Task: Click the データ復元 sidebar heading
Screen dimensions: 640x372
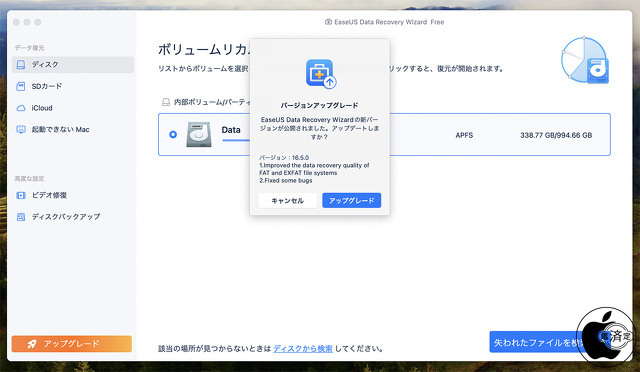Action: 29,48
